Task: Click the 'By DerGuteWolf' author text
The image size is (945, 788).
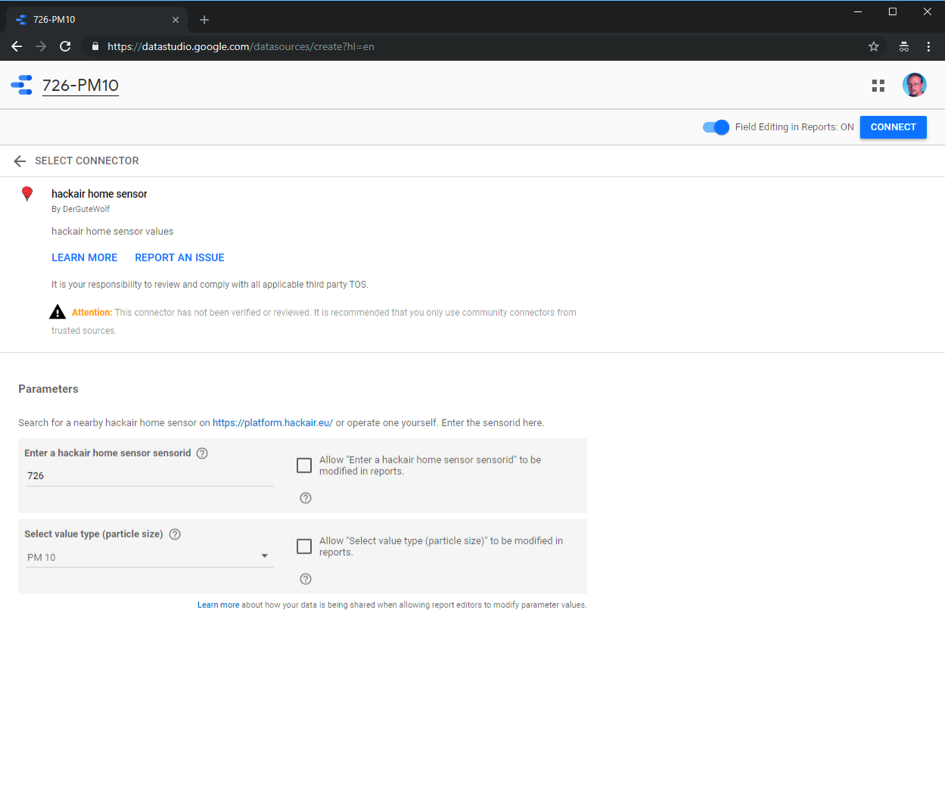Action: (80, 209)
